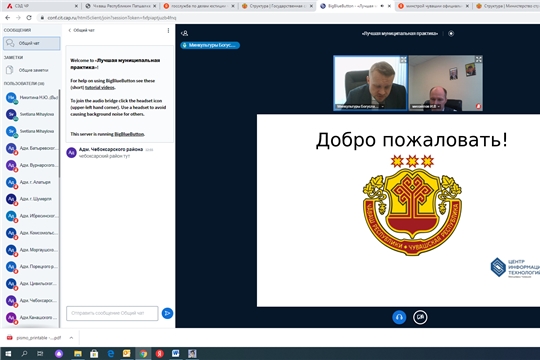Open Edge browser from taskbar
The width and height of the screenshot is (540, 360).
tap(111, 353)
